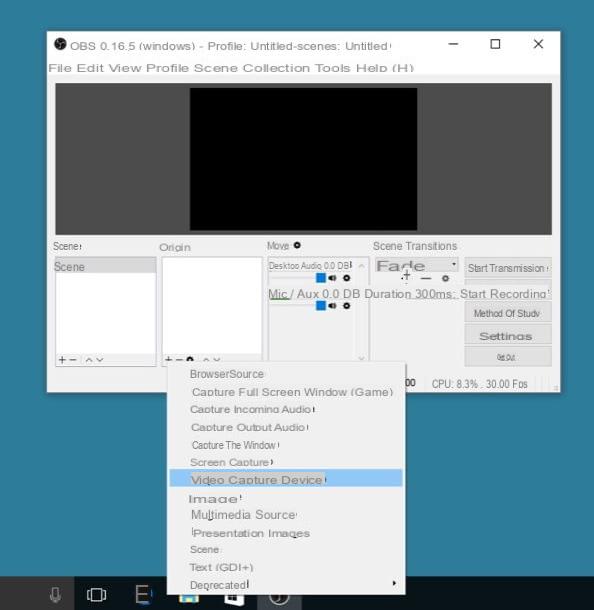Move the scene up with the arrow
The width and height of the screenshot is (594, 610).
click(89, 360)
